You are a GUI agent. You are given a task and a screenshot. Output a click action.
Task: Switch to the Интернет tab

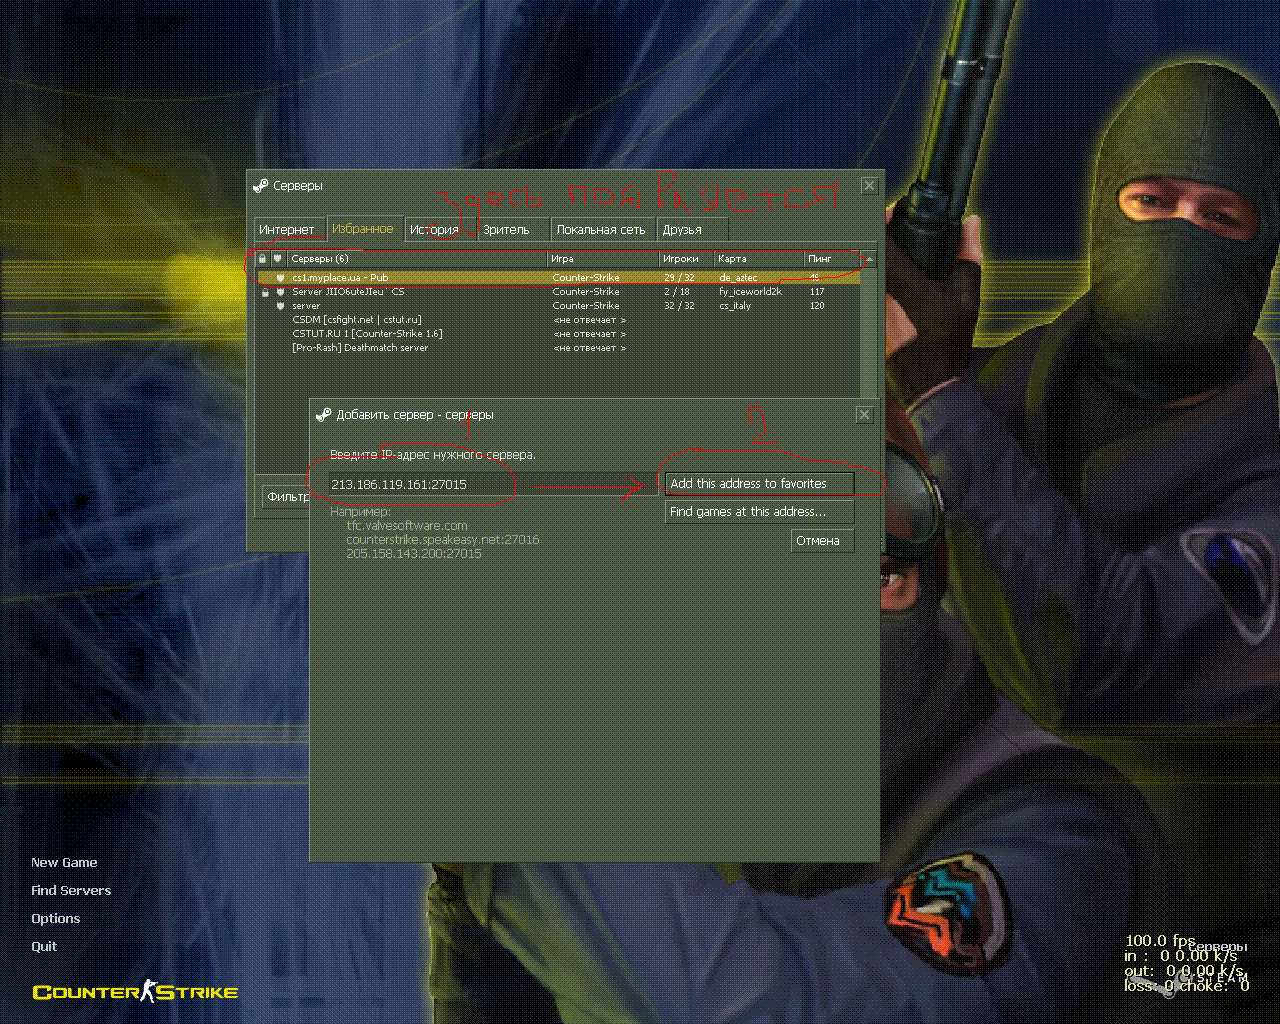coord(287,230)
